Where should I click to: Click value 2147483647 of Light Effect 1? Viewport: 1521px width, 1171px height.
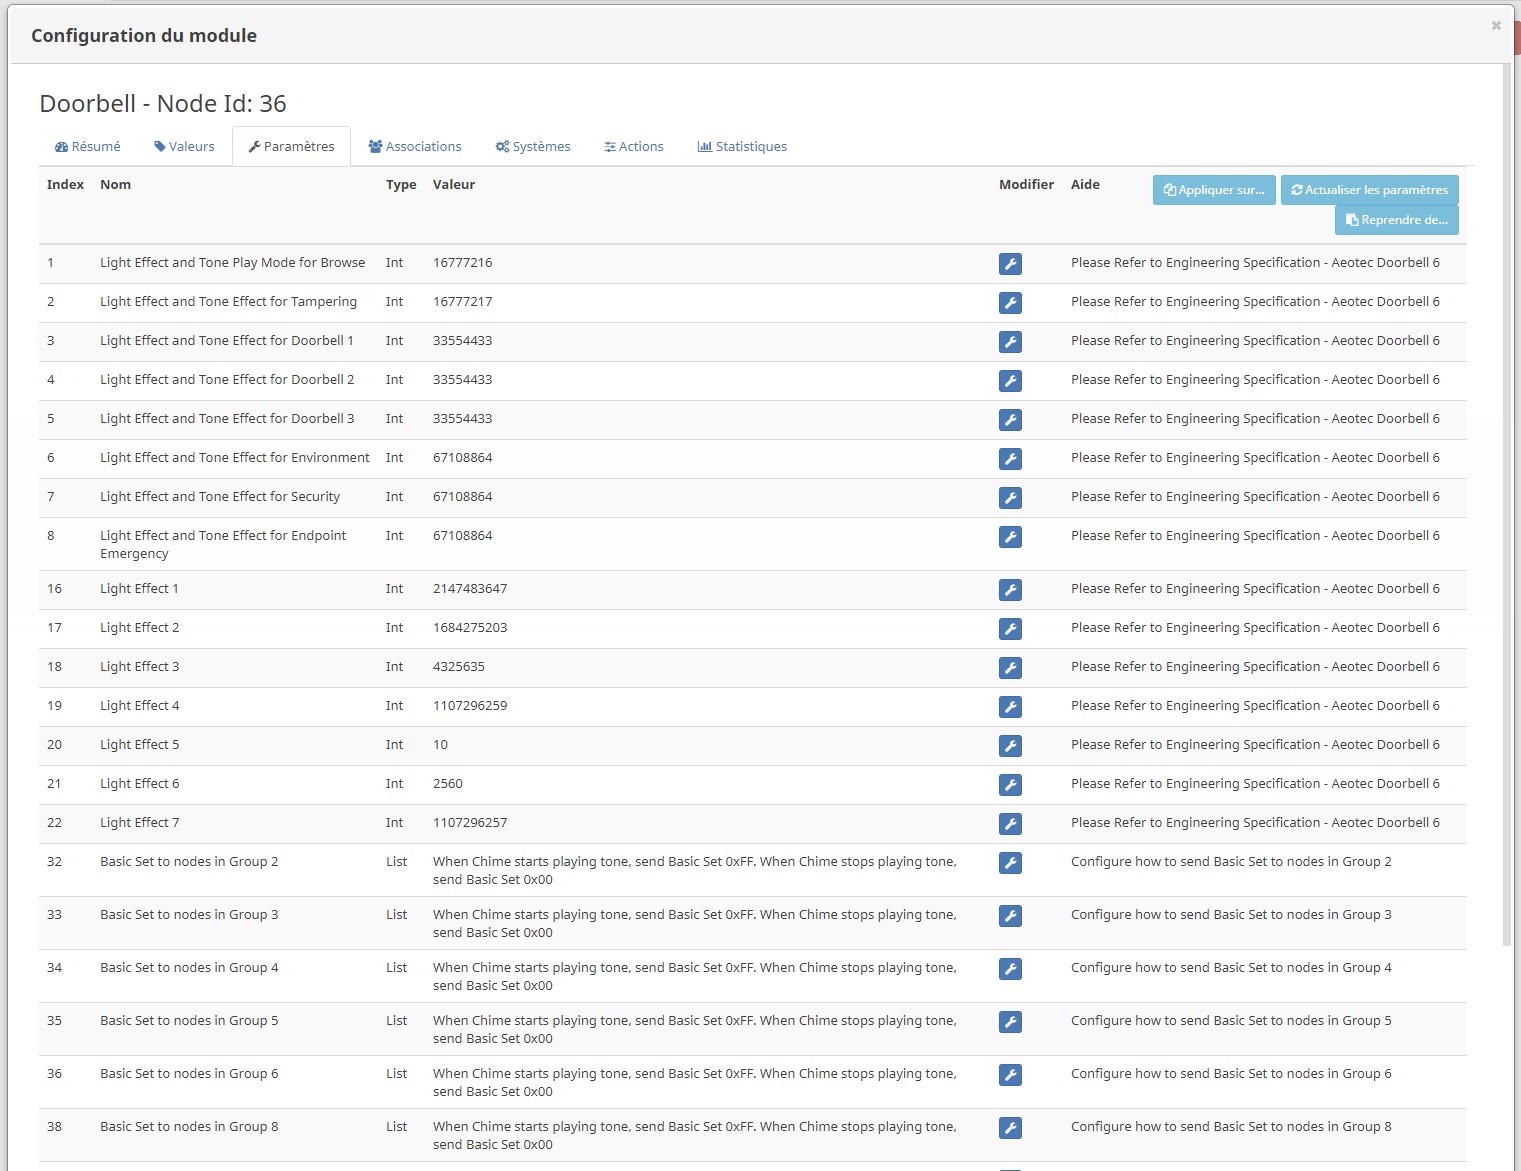(470, 589)
